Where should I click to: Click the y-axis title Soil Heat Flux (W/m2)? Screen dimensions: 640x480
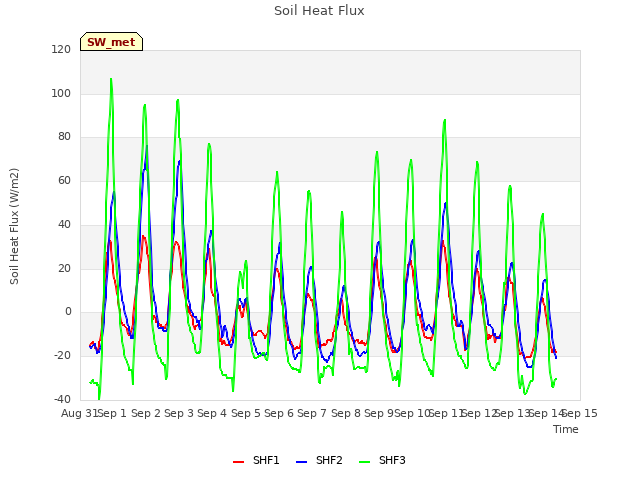14,226
